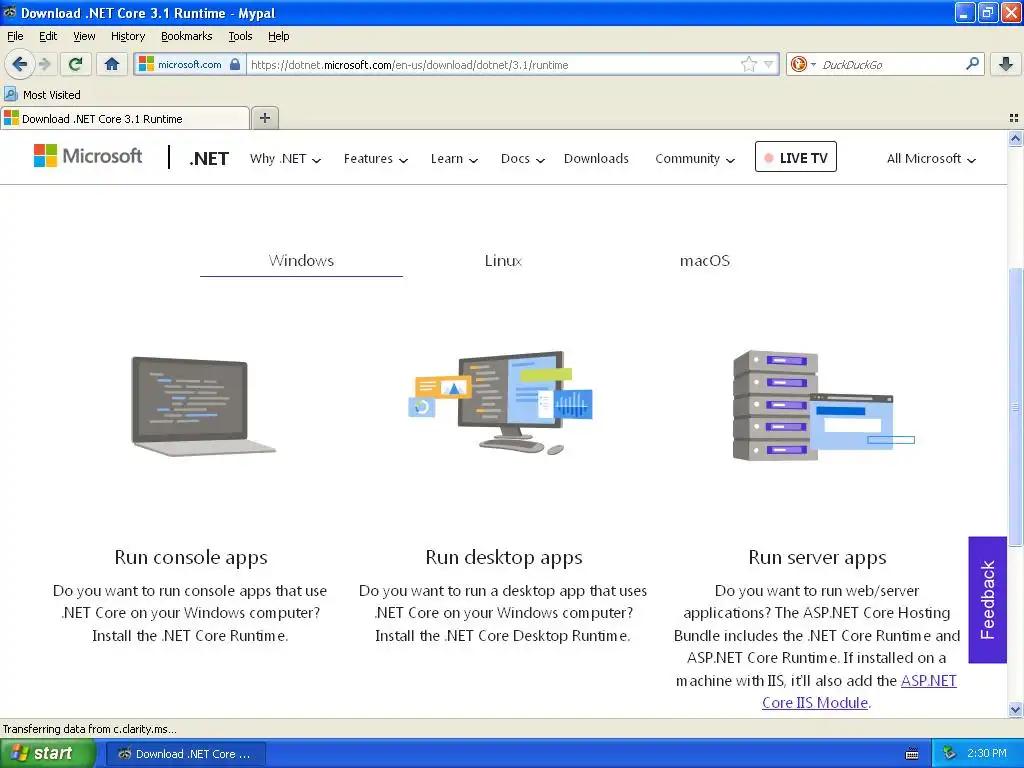Switch to the Windows OS tab
This screenshot has width=1024, height=768.
301,261
